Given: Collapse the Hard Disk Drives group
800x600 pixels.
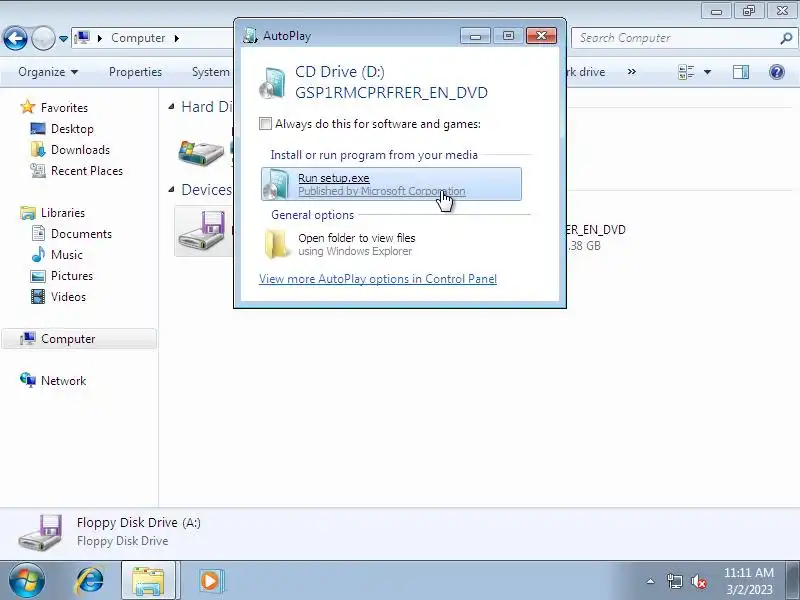Looking at the screenshot, I should pos(171,107).
